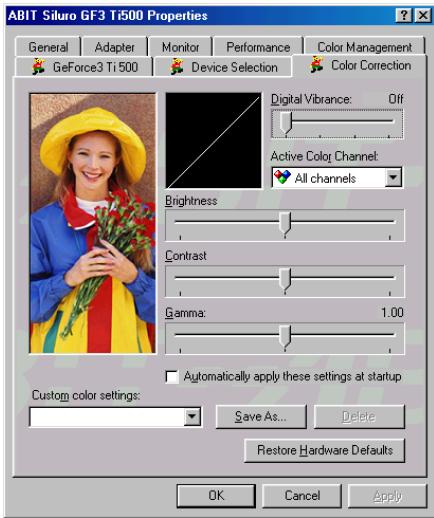Click Restore Hardware Defaults button
Viewport: 434px width, 518px height.
coord(325,450)
